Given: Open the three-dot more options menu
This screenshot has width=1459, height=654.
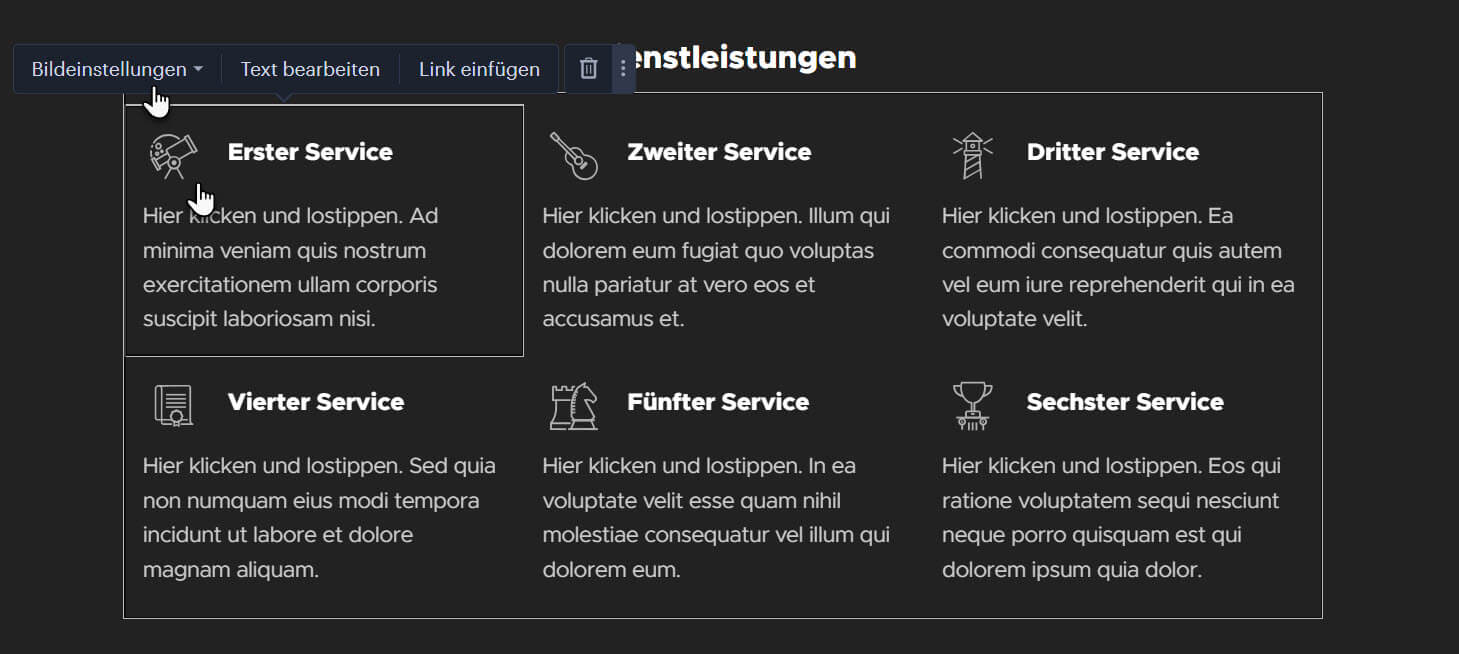Looking at the screenshot, I should click(x=623, y=68).
